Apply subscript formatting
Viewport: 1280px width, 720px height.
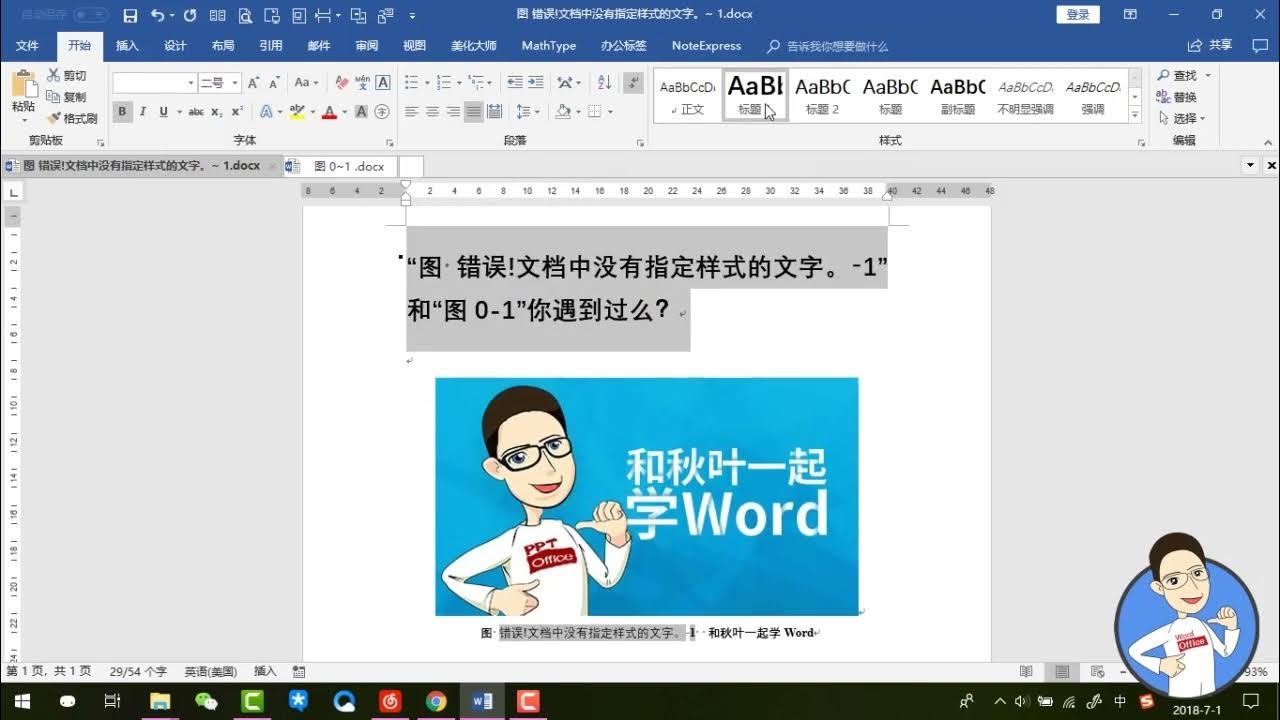(217, 112)
